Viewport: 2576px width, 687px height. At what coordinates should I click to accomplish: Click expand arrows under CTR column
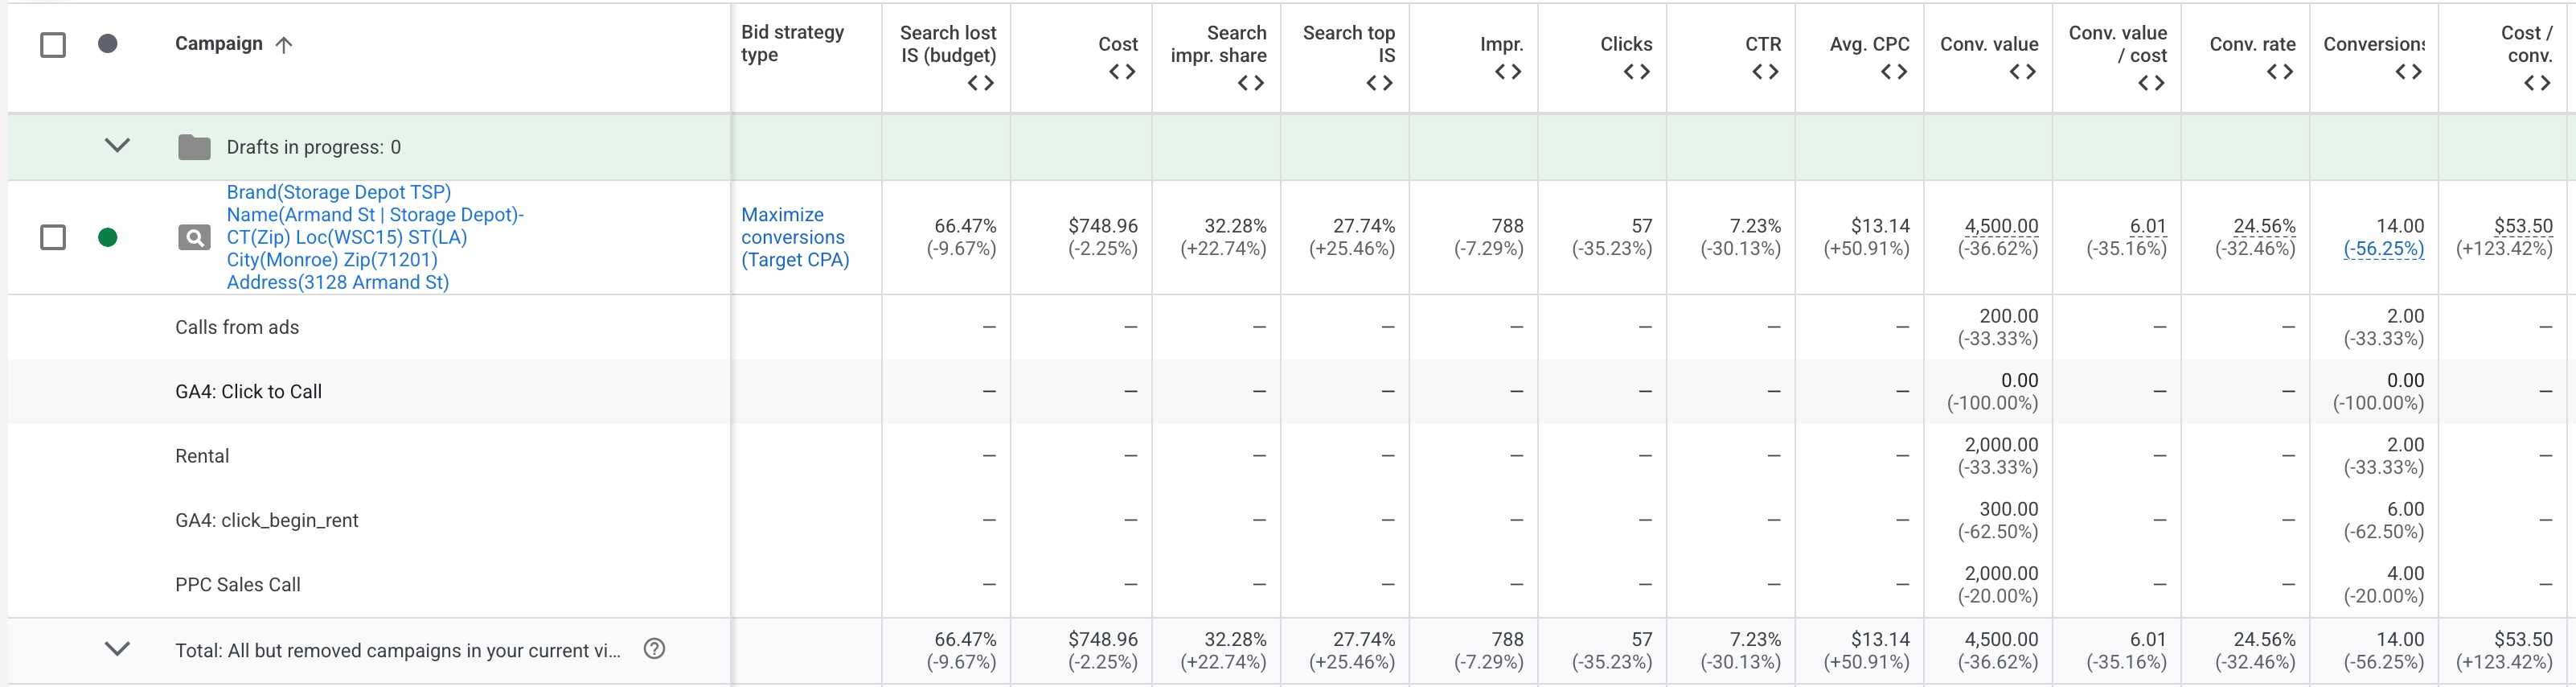(1765, 72)
